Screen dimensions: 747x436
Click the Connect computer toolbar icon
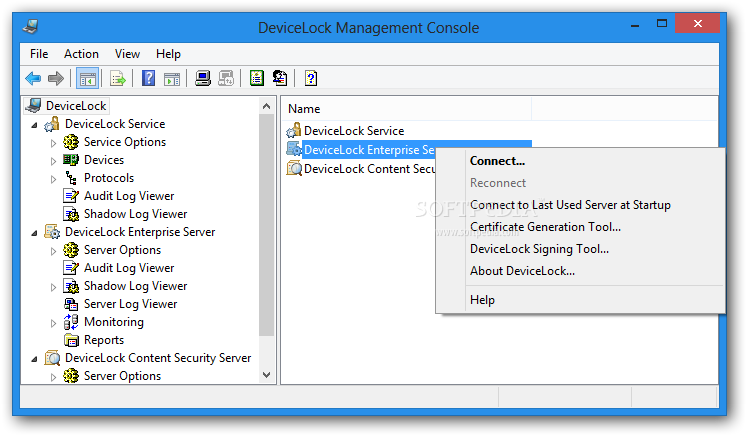203,78
